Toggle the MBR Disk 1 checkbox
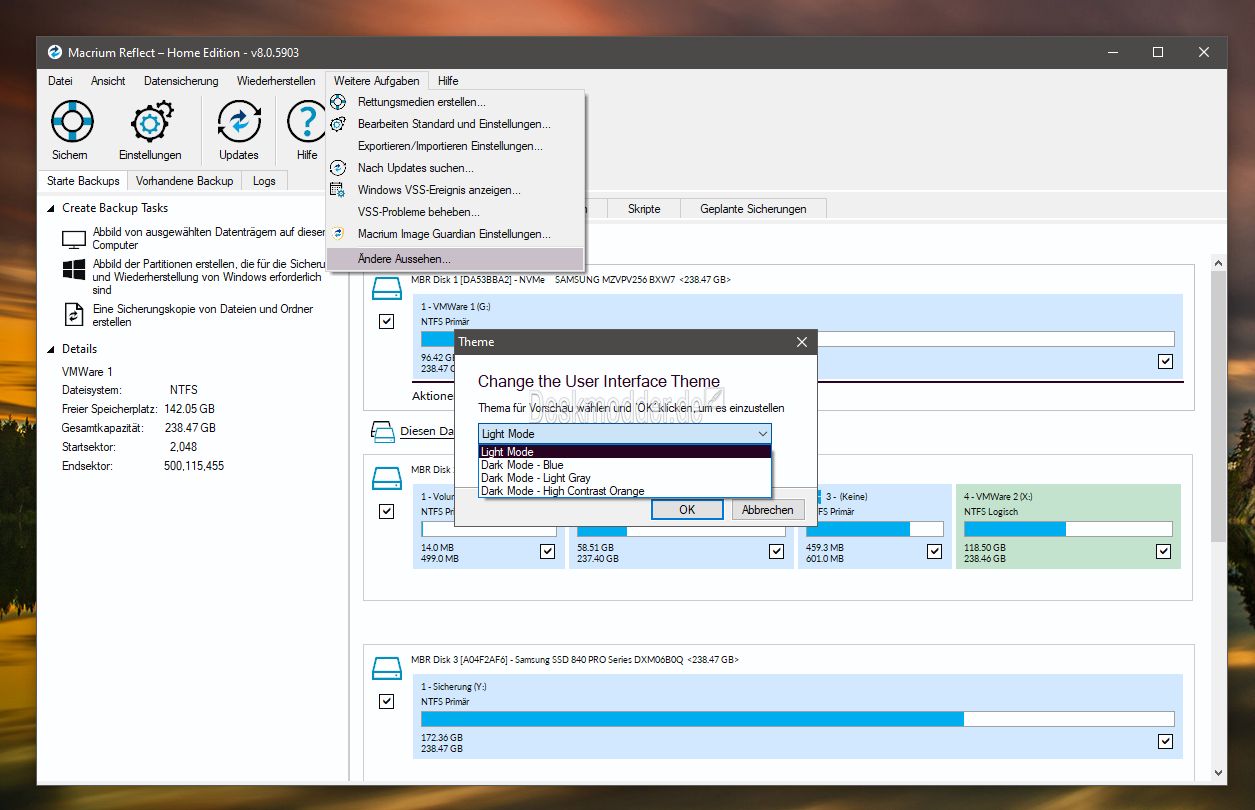This screenshot has width=1255, height=810. click(x=387, y=322)
